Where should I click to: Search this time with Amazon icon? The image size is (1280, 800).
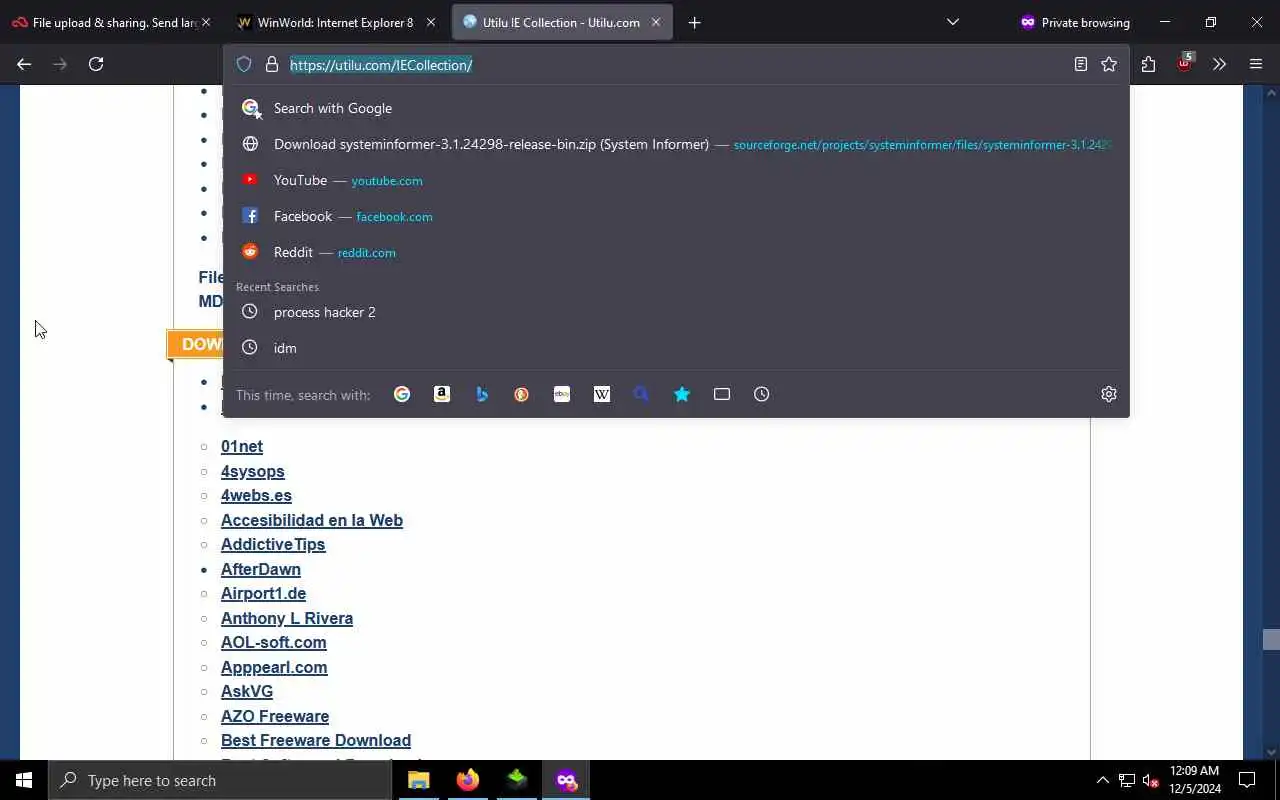442,394
